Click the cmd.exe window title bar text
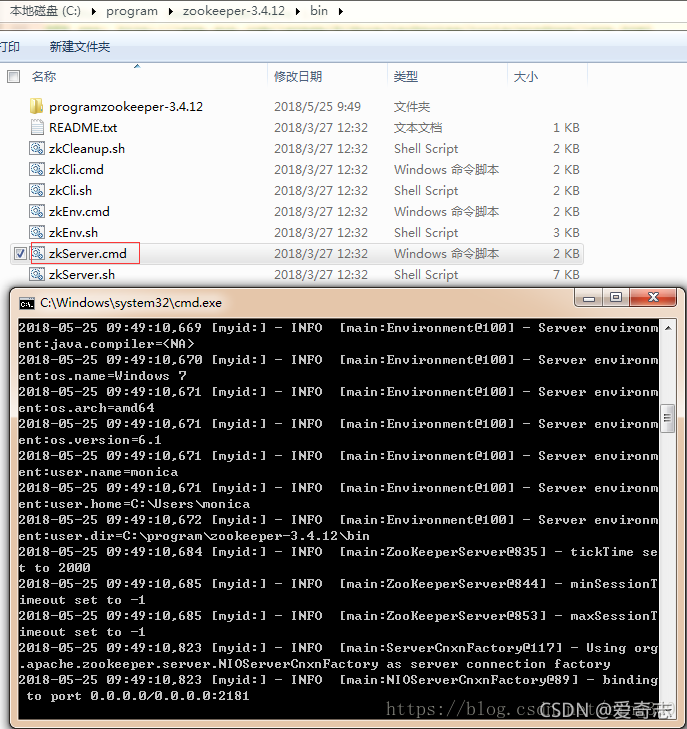The image size is (687, 729). coord(131,303)
